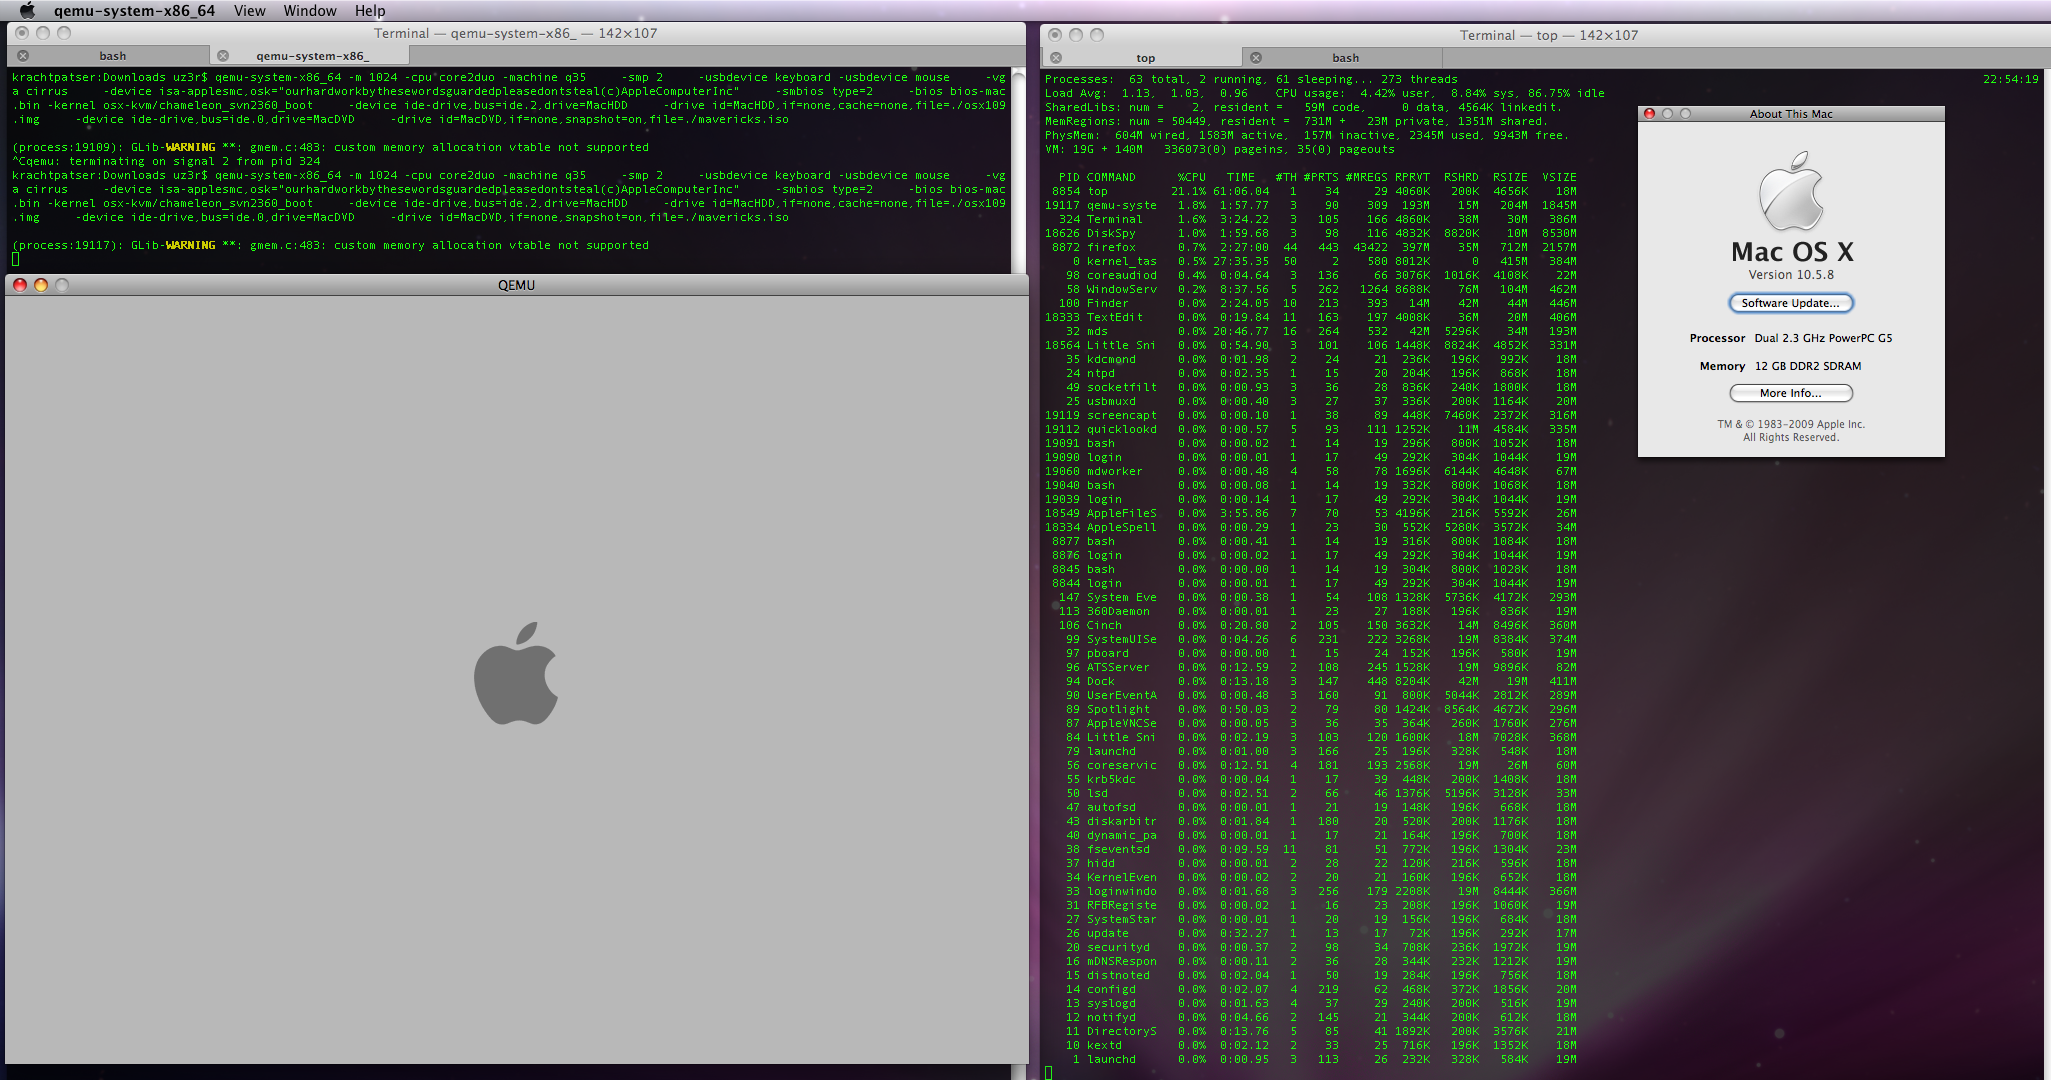Click More Info button in About This Mac
2051x1080 pixels.
pyautogui.click(x=1790, y=393)
